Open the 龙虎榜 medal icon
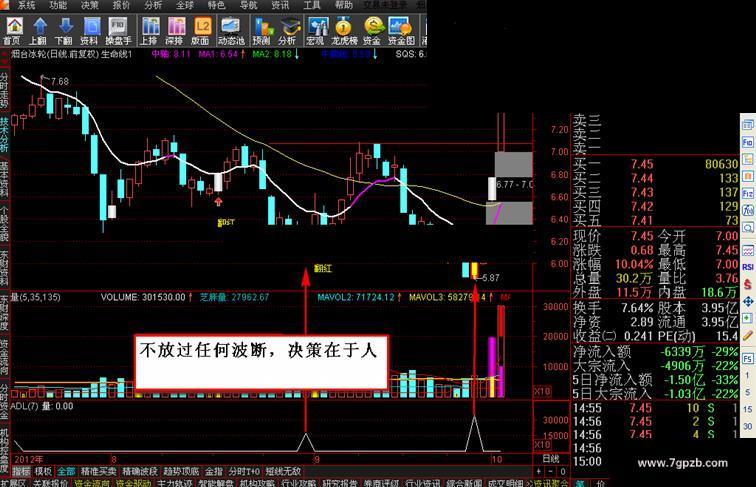Image resolution: width=756 pixels, height=487 pixels. point(344,31)
